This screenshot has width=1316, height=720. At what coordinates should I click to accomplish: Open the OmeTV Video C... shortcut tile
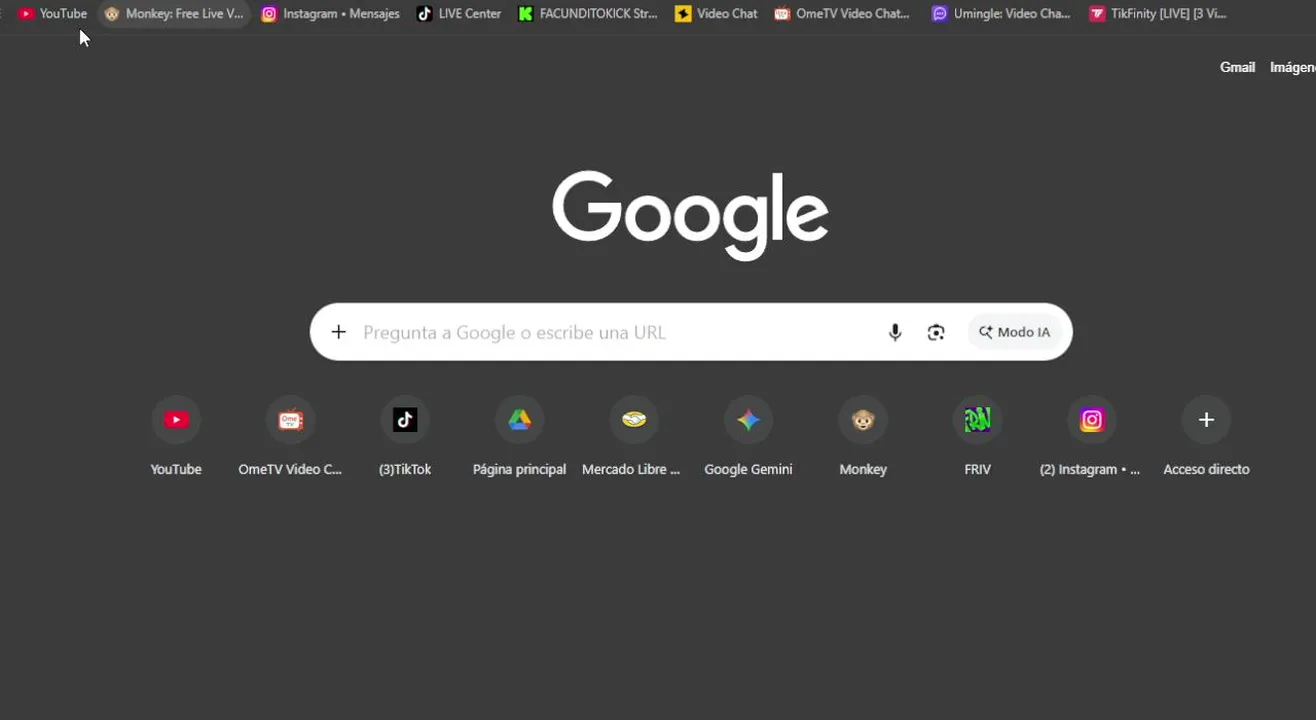290,436
